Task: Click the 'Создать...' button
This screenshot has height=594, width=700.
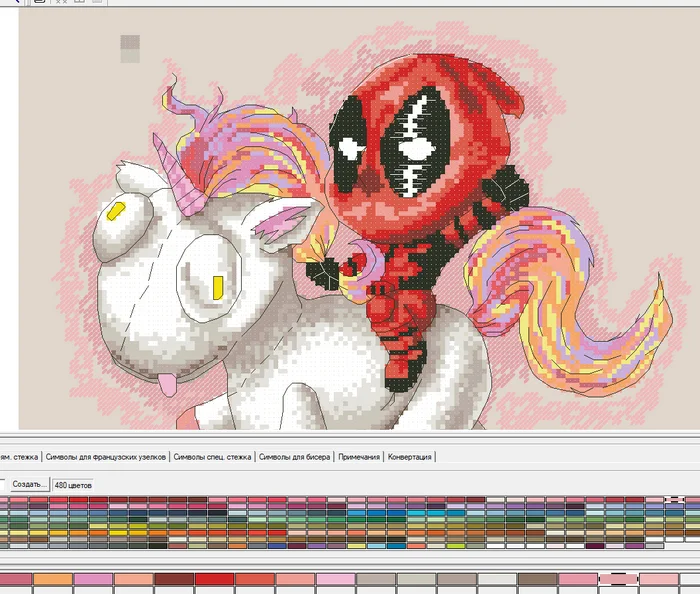Action: click(x=29, y=484)
